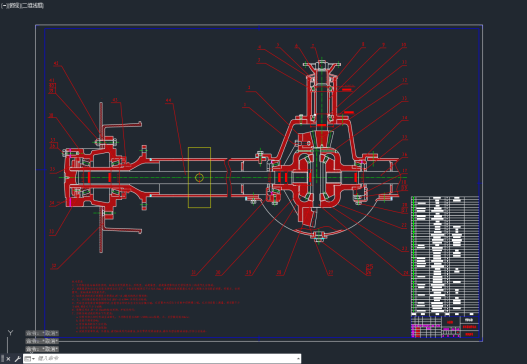Open the view controls menu (俯视)
This screenshot has width=527, height=364.
tap(14, 6)
